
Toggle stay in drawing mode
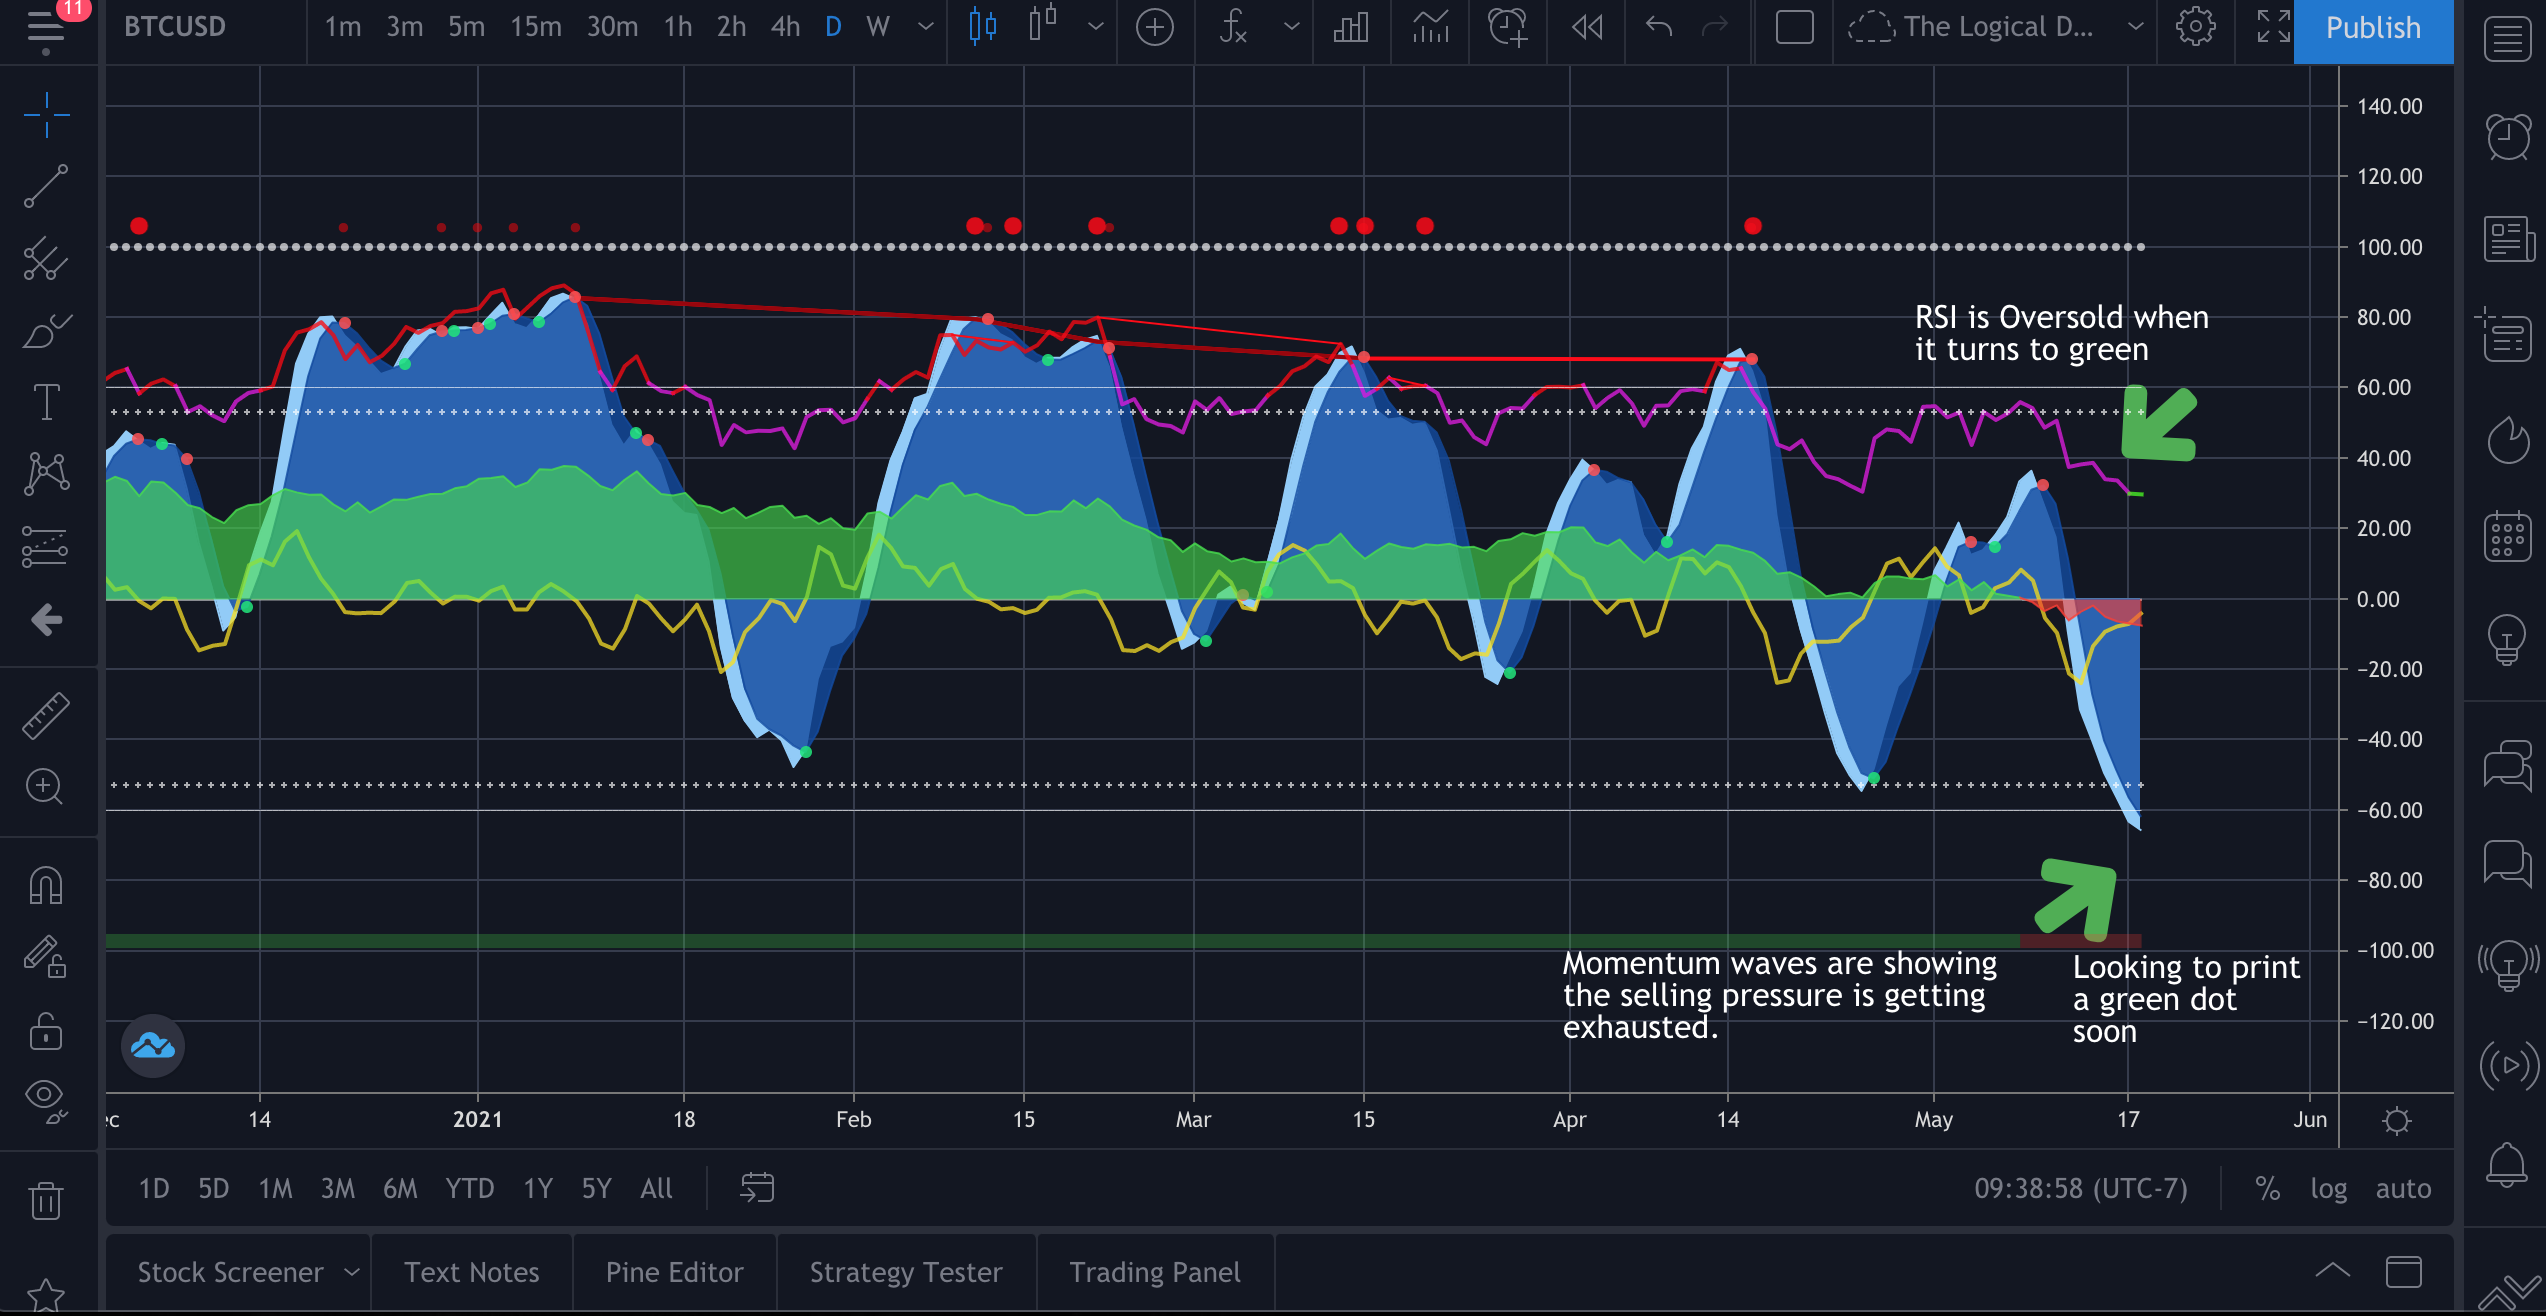tap(46, 957)
